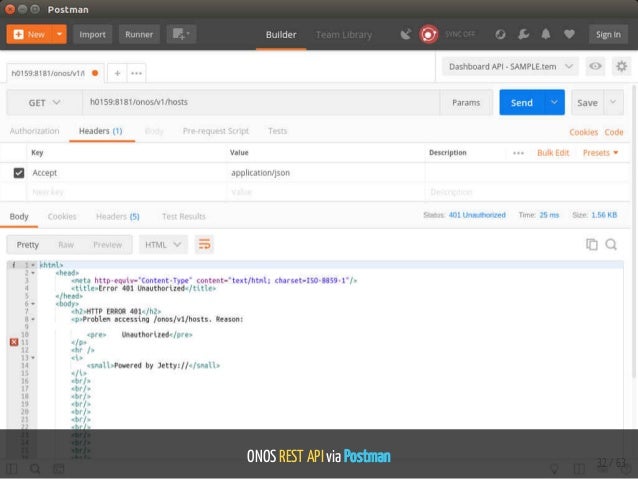
Task: Open manage environments gear icon
Action: pos(621,66)
